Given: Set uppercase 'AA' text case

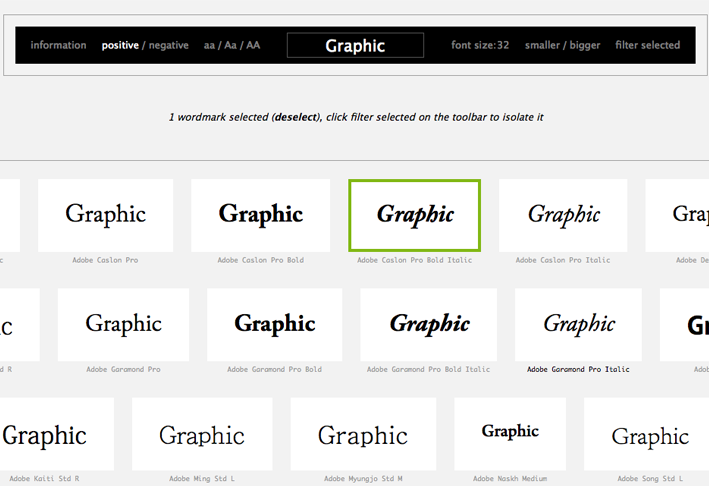Looking at the screenshot, I should [x=253, y=45].
